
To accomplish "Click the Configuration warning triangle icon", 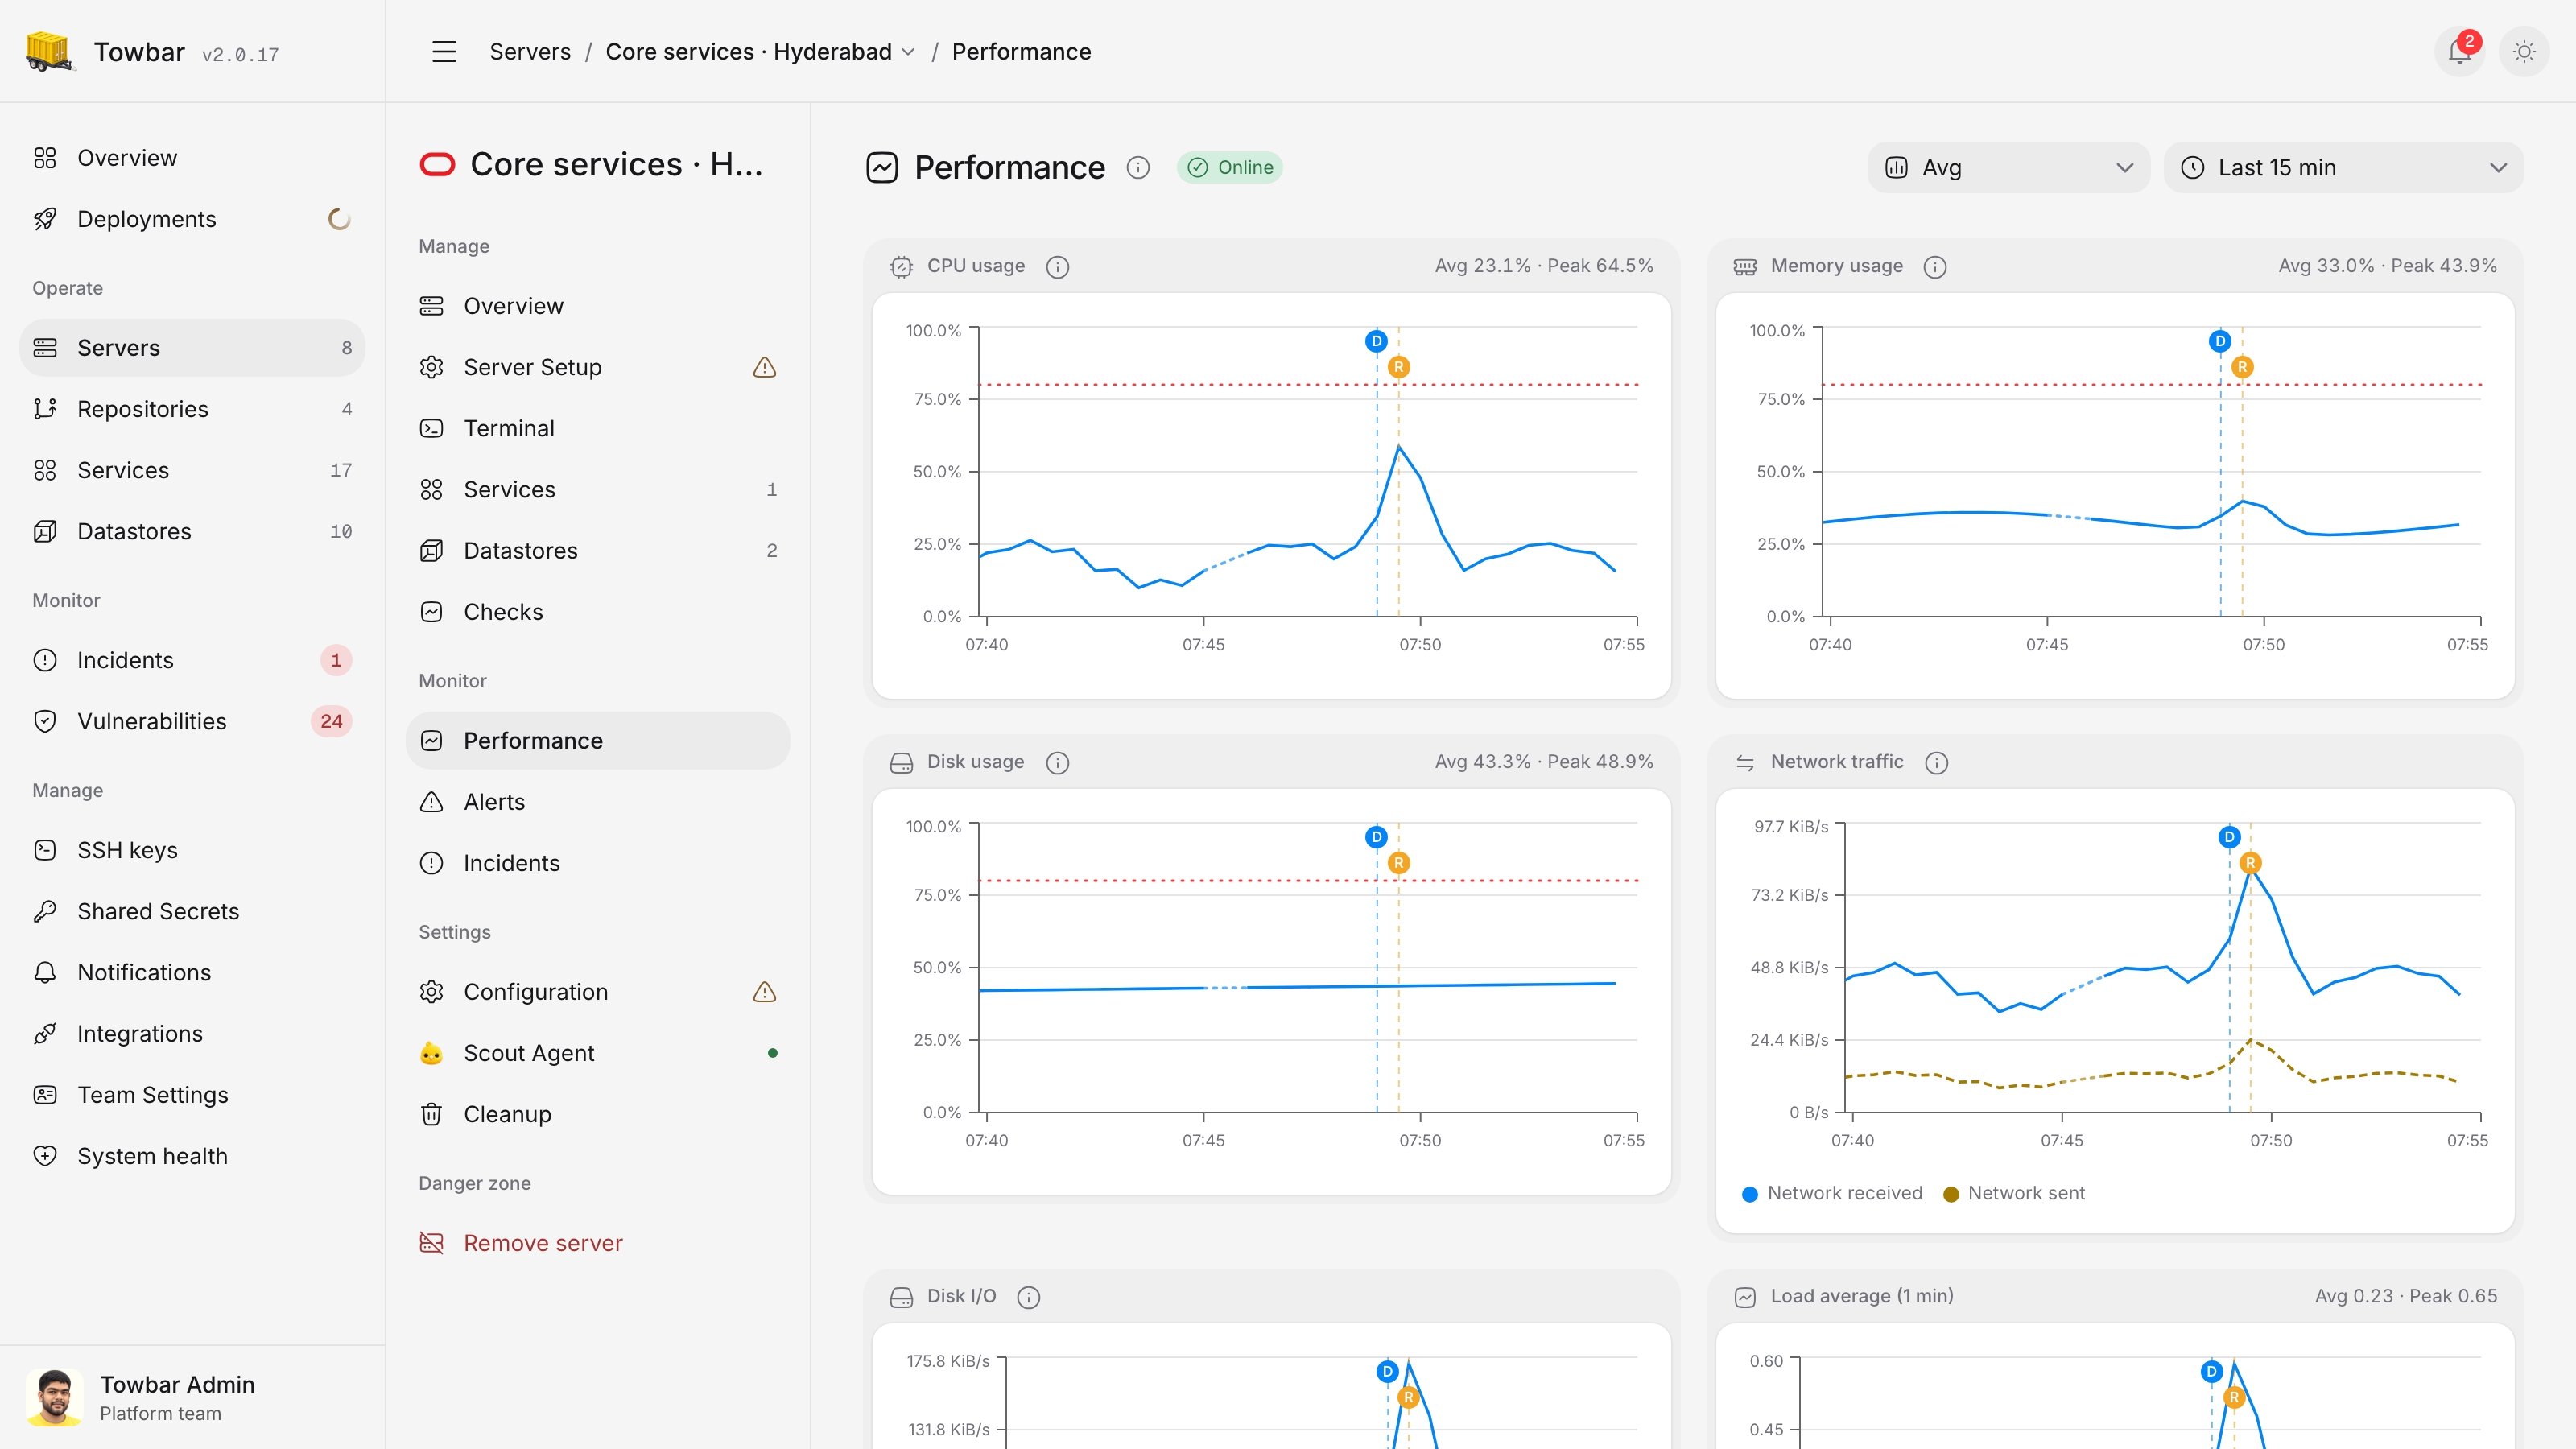I will pyautogui.click(x=764, y=992).
